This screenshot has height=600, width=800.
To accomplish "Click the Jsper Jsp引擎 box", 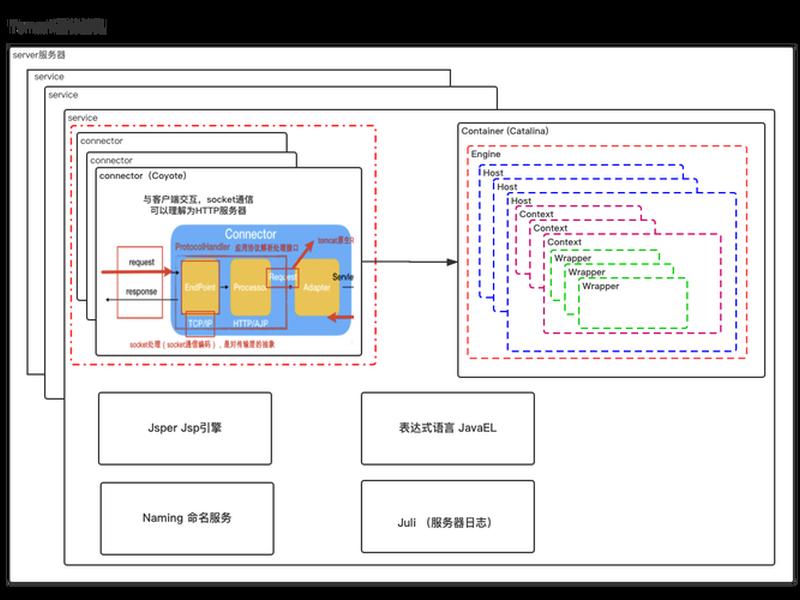I will 185,429.
